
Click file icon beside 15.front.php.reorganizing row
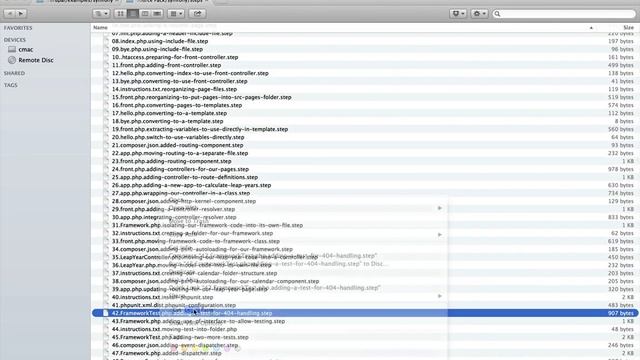(x=106, y=97)
